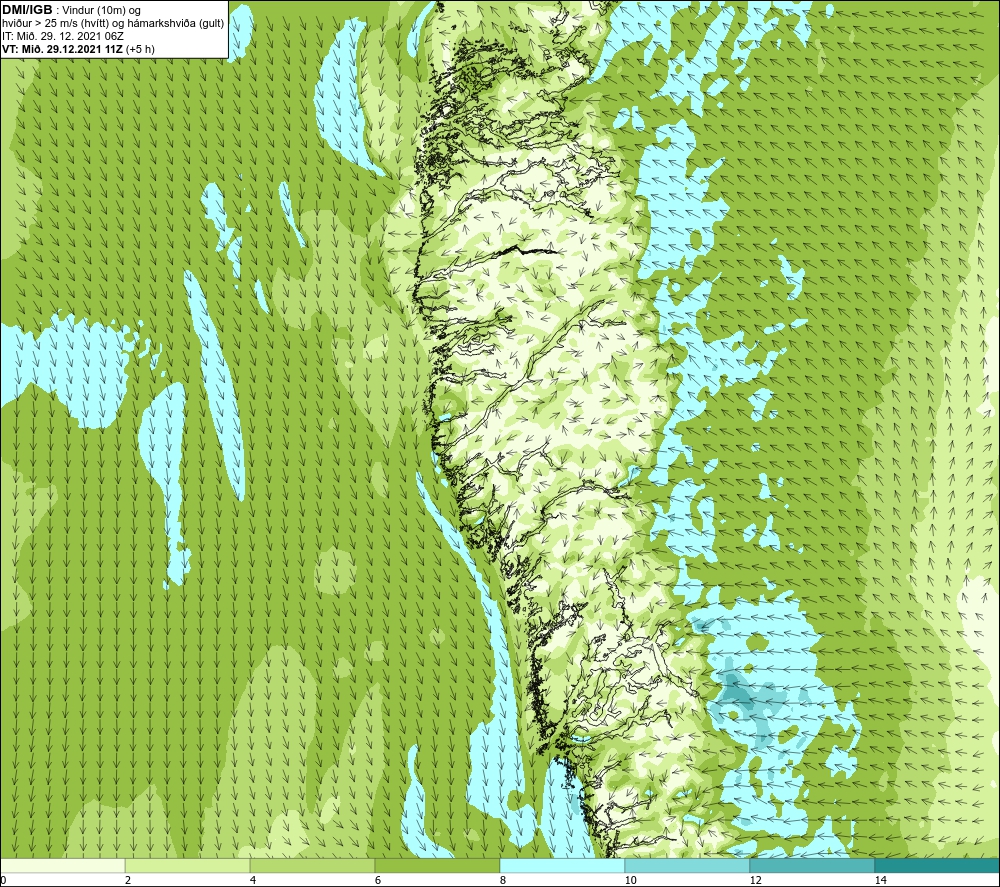Pick the cyan 10–12 m/s scale color
1000x887 pixels.
[688, 865]
